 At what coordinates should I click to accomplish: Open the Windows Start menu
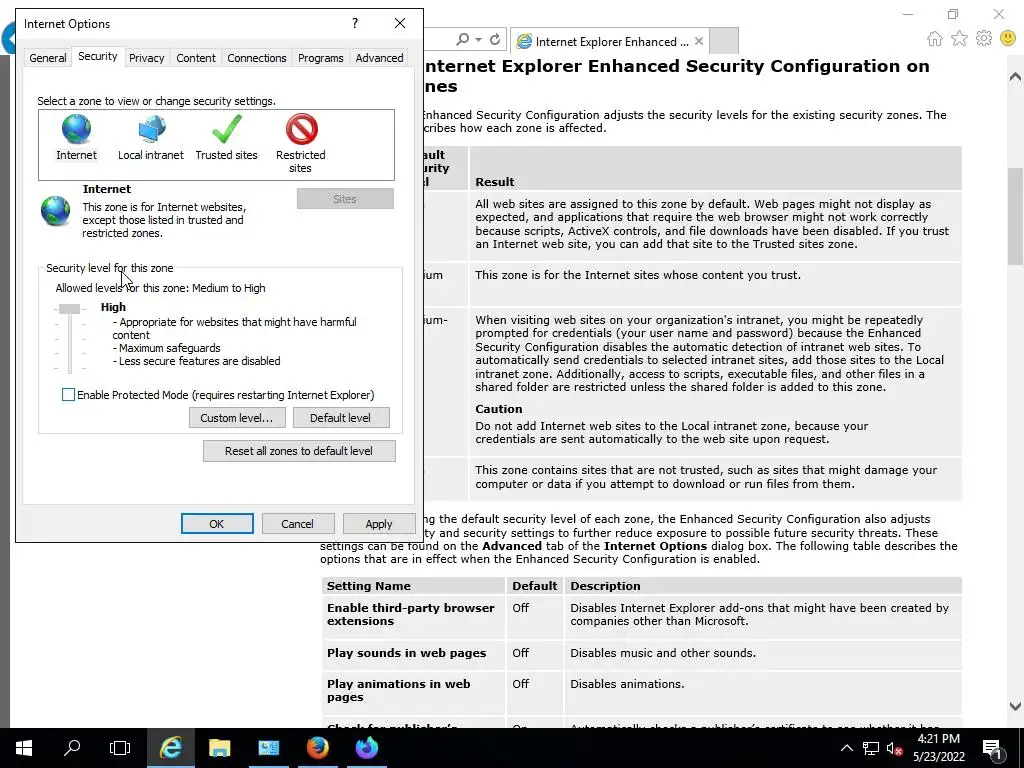click(x=24, y=748)
